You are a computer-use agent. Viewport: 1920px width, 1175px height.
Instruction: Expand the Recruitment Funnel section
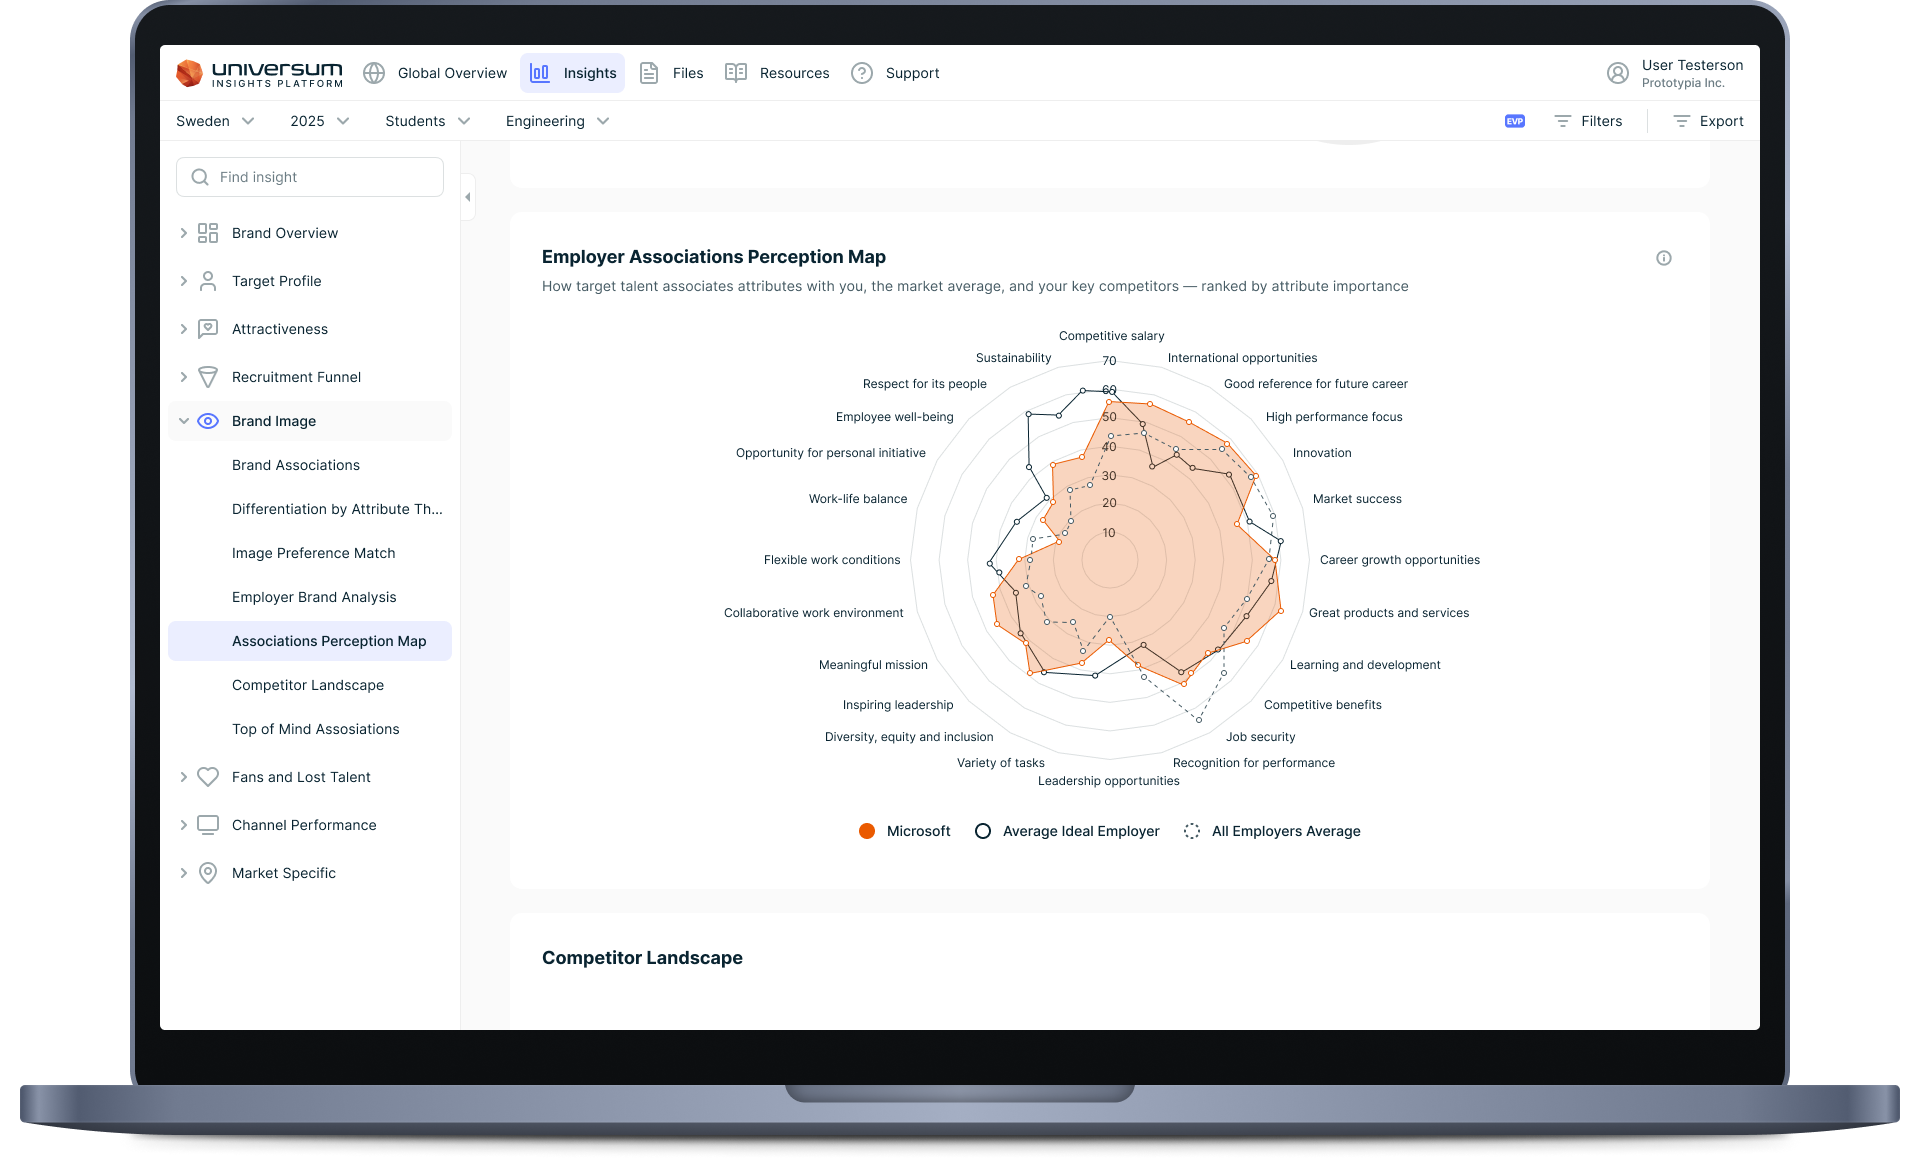183,377
